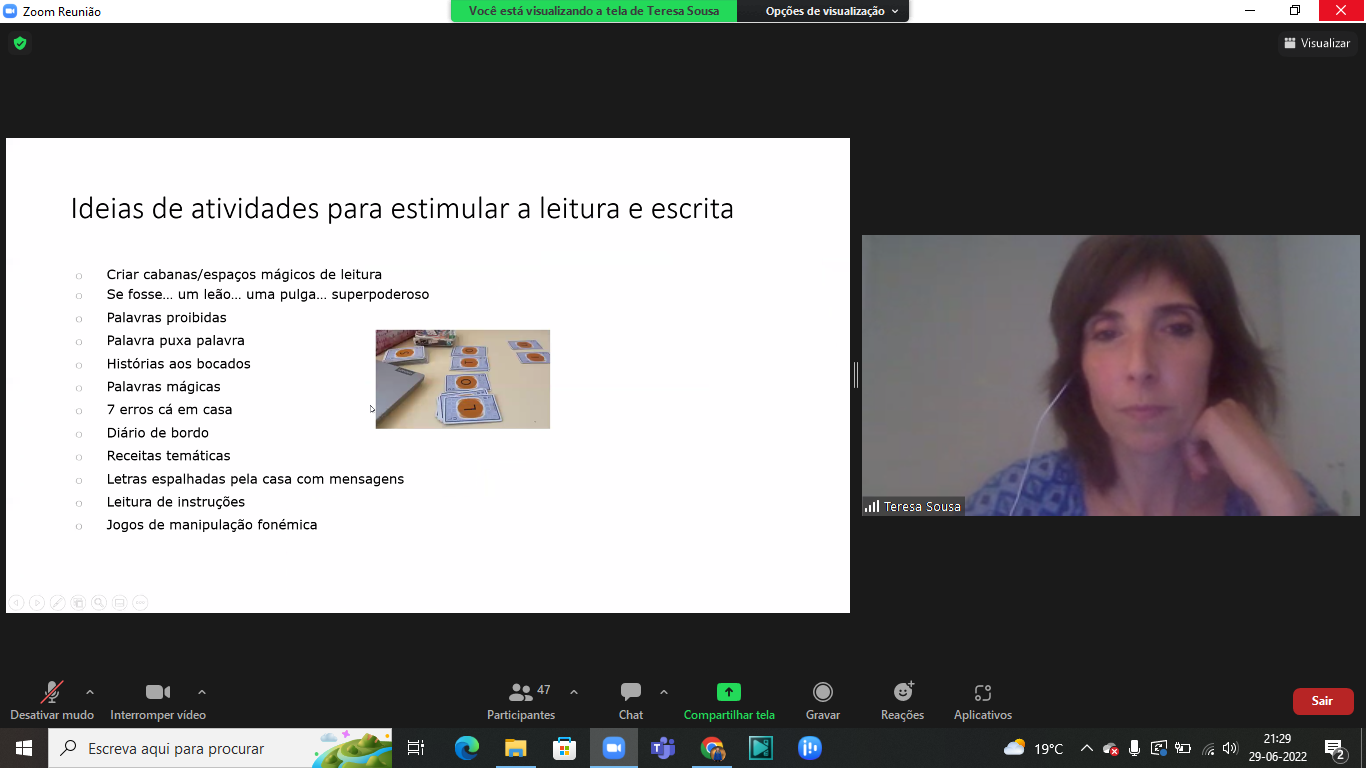Open Microsoft Teams from the taskbar

pos(662,748)
